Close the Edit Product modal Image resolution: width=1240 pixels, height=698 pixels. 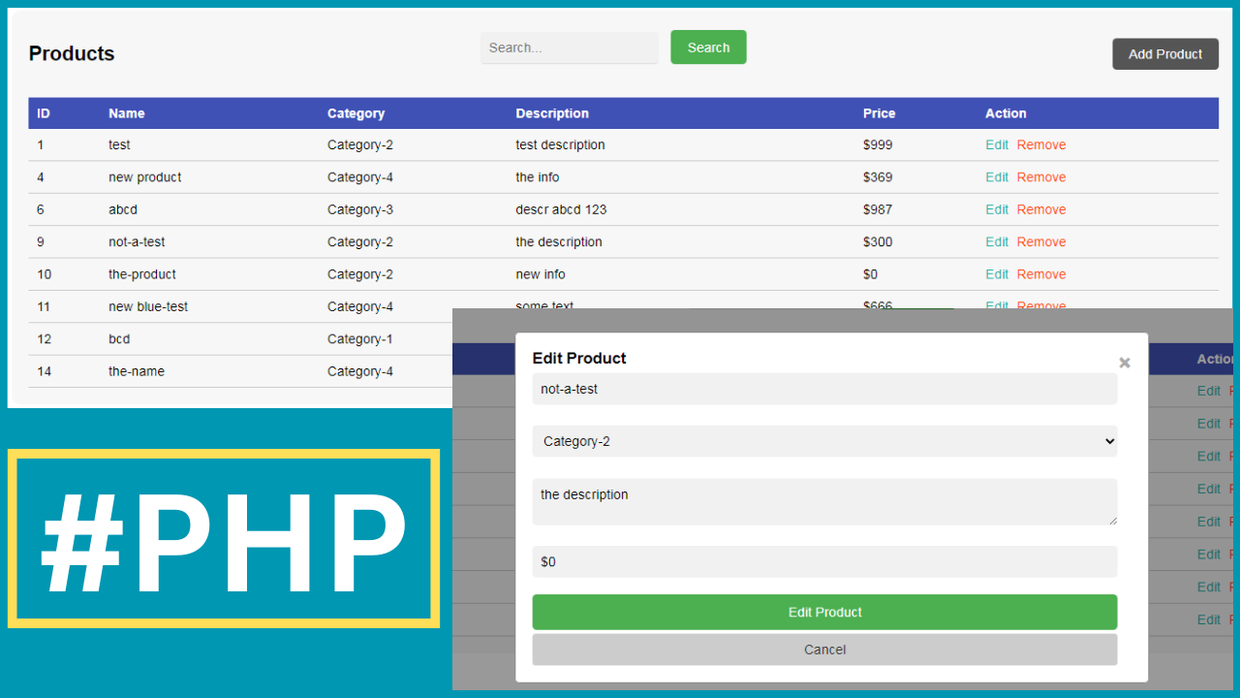(x=1124, y=362)
